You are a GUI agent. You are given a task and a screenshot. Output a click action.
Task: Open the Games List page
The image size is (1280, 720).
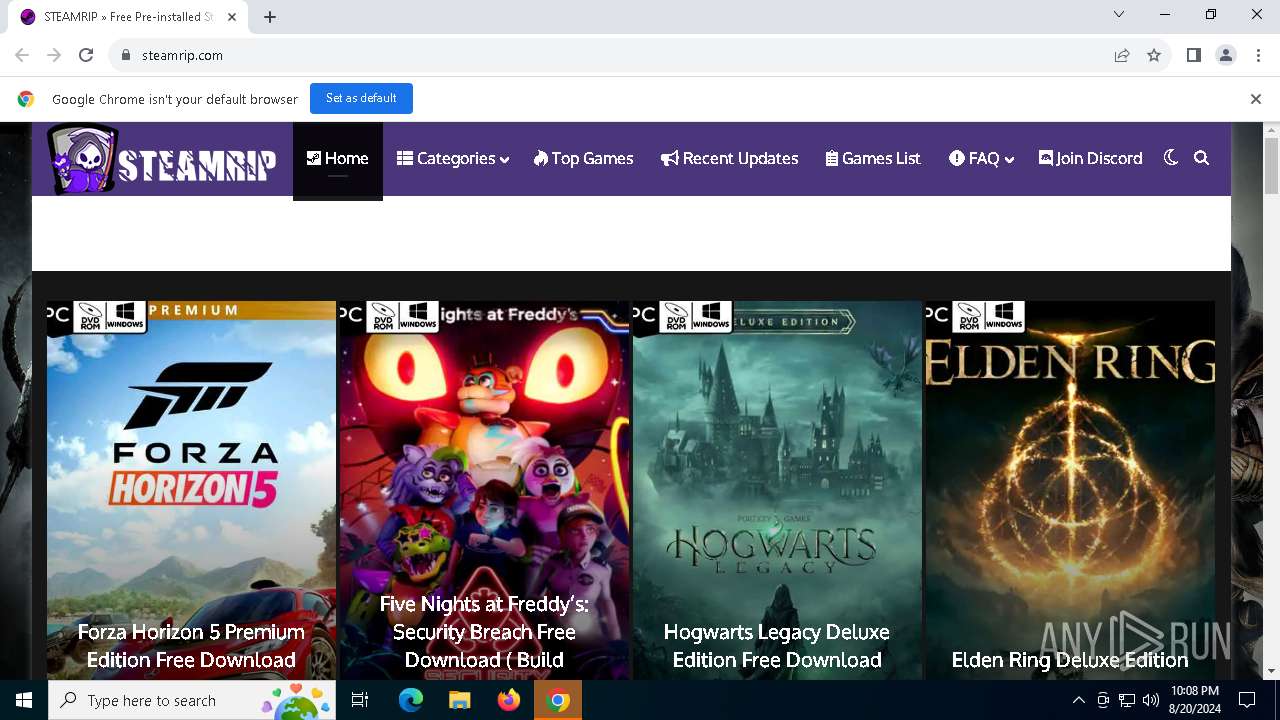(873, 159)
